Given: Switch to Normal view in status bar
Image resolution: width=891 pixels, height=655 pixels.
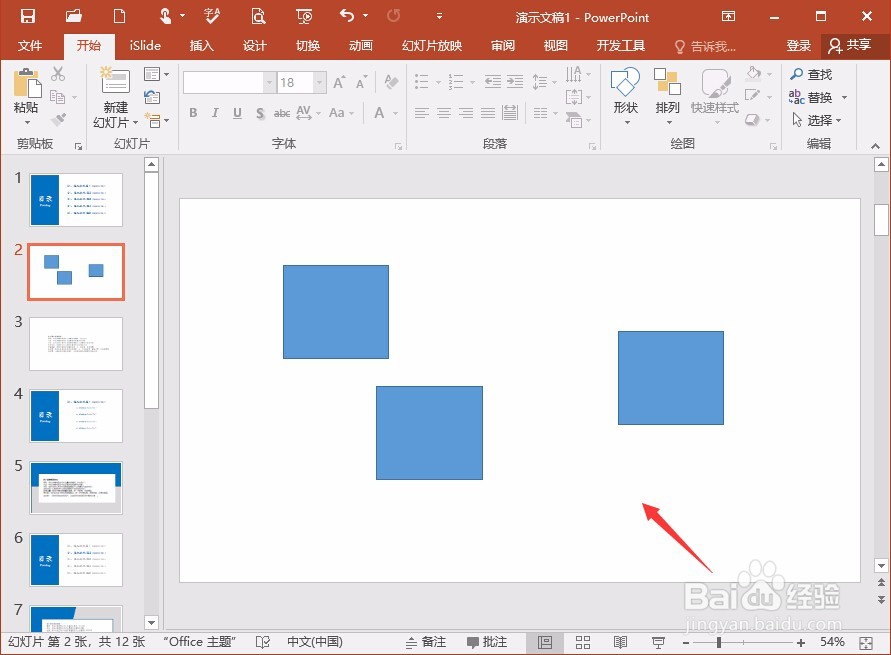Looking at the screenshot, I should click(545, 643).
